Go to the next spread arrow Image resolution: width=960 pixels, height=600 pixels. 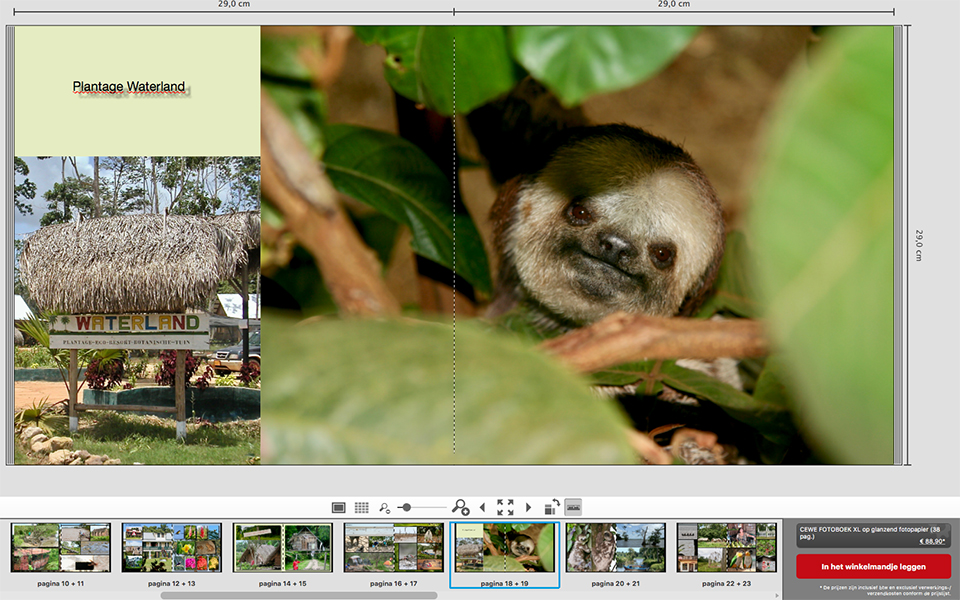pyautogui.click(x=528, y=508)
